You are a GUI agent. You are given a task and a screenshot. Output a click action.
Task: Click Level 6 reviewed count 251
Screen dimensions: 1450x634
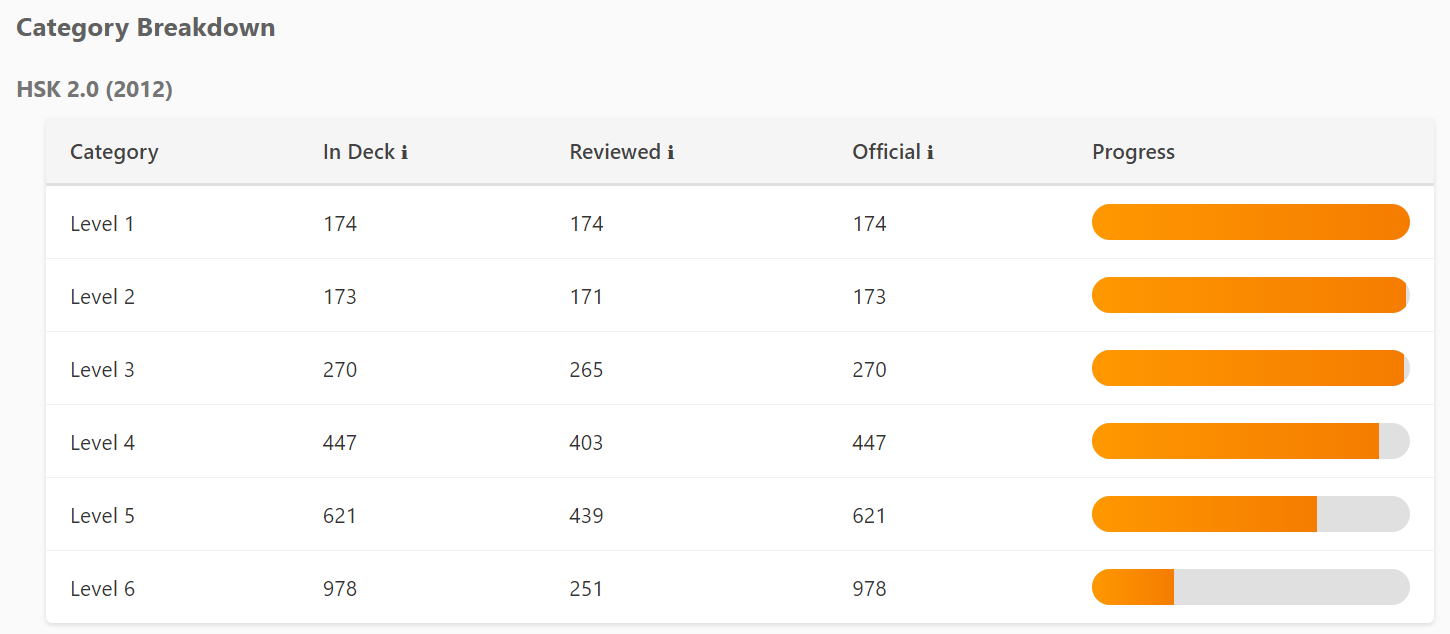click(586, 589)
